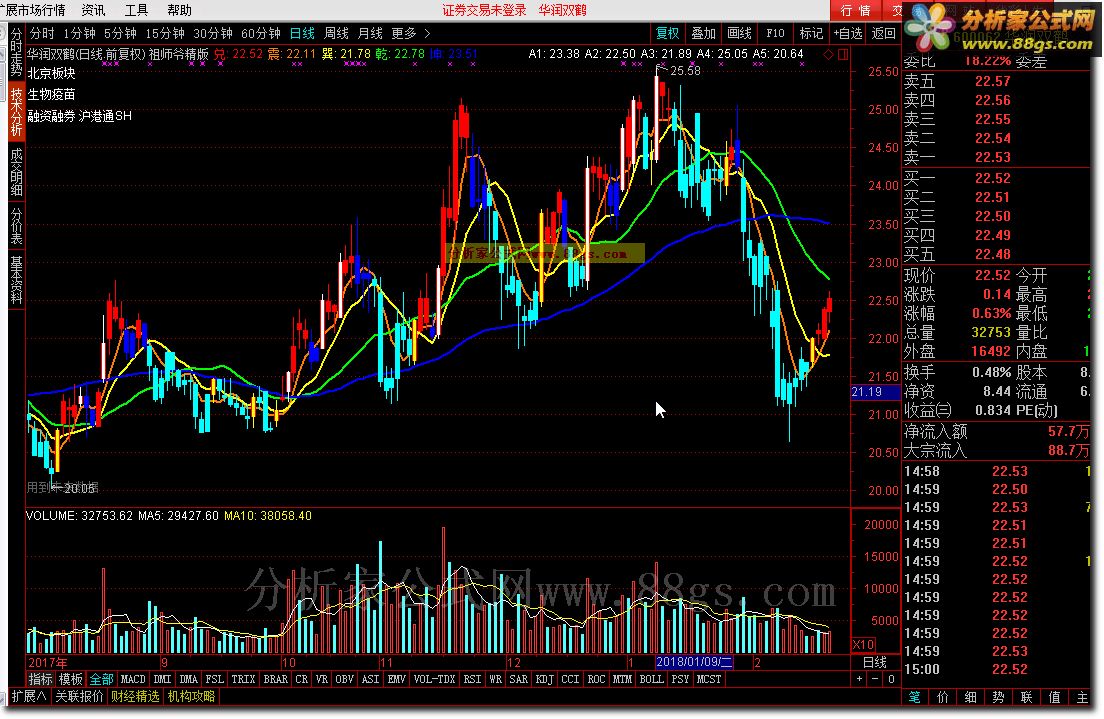Expand the 扩展 panel
The image size is (1104, 719).
click(x=29, y=696)
